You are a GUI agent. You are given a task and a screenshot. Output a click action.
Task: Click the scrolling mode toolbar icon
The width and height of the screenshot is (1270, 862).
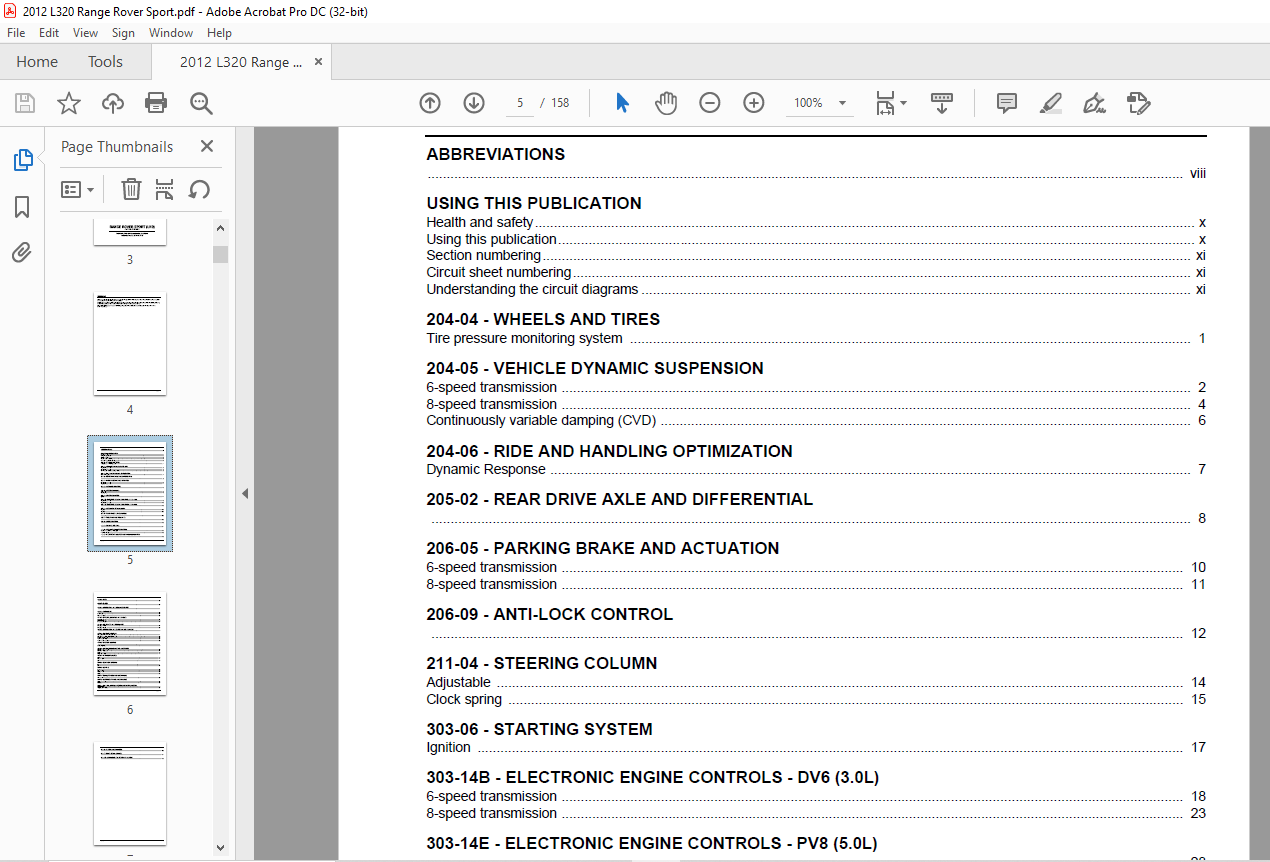pyautogui.click(x=942, y=103)
